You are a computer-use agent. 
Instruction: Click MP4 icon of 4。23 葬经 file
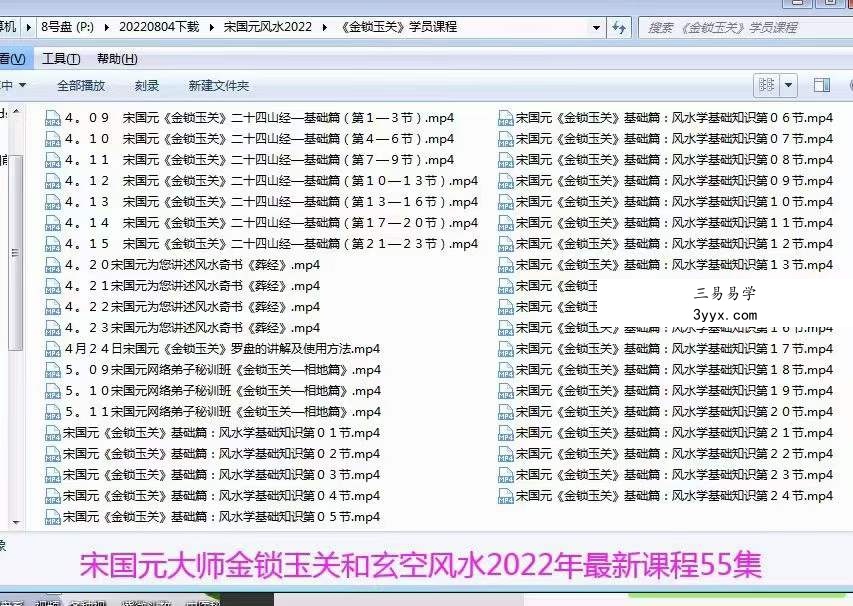click(x=53, y=328)
